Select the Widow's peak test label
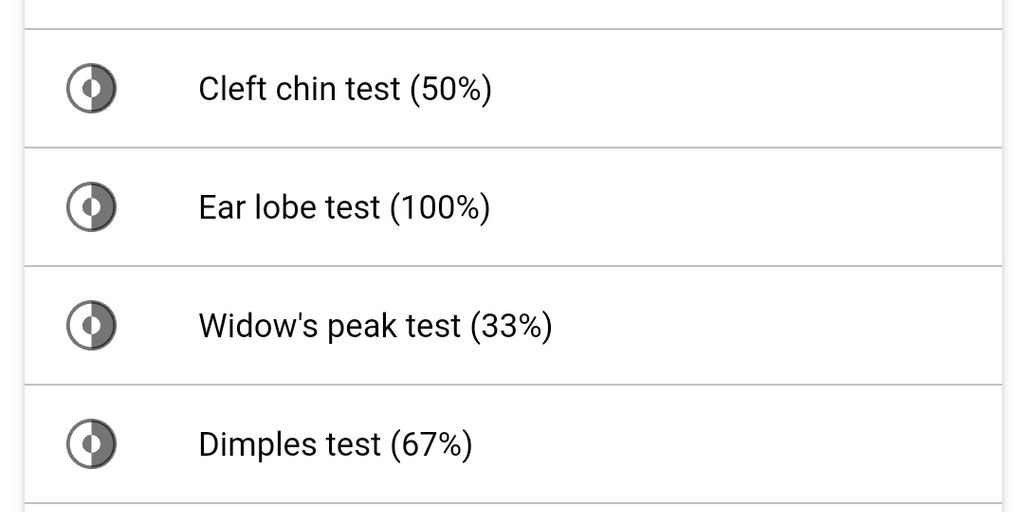Viewport: 1024px width, 512px height. pos(330,326)
